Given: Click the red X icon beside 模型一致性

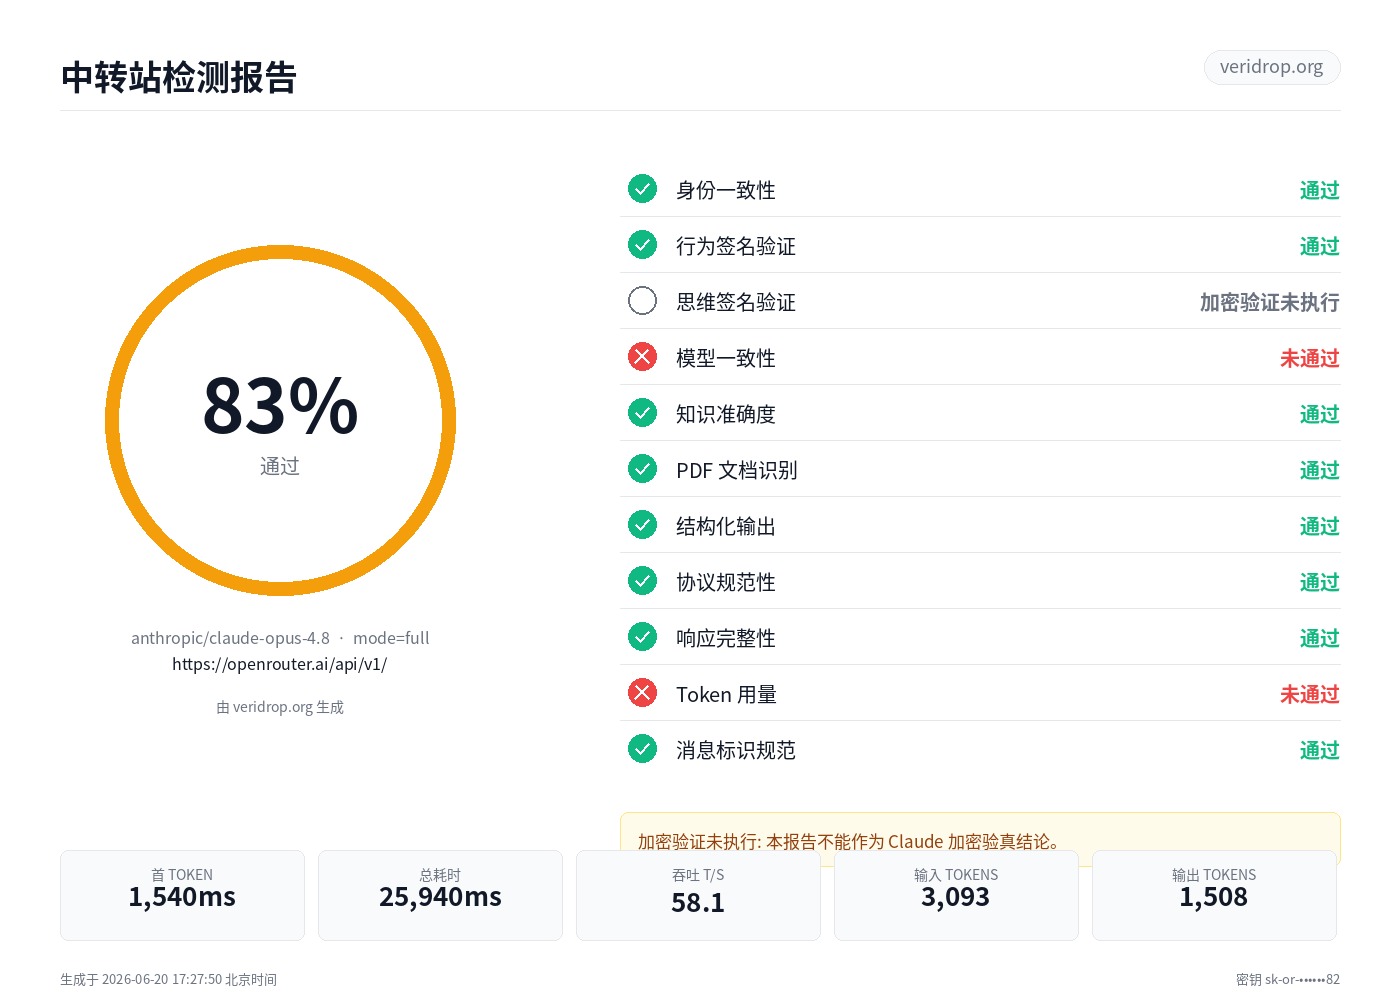Looking at the screenshot, I should pyautogui.click(x=642, y=357).
